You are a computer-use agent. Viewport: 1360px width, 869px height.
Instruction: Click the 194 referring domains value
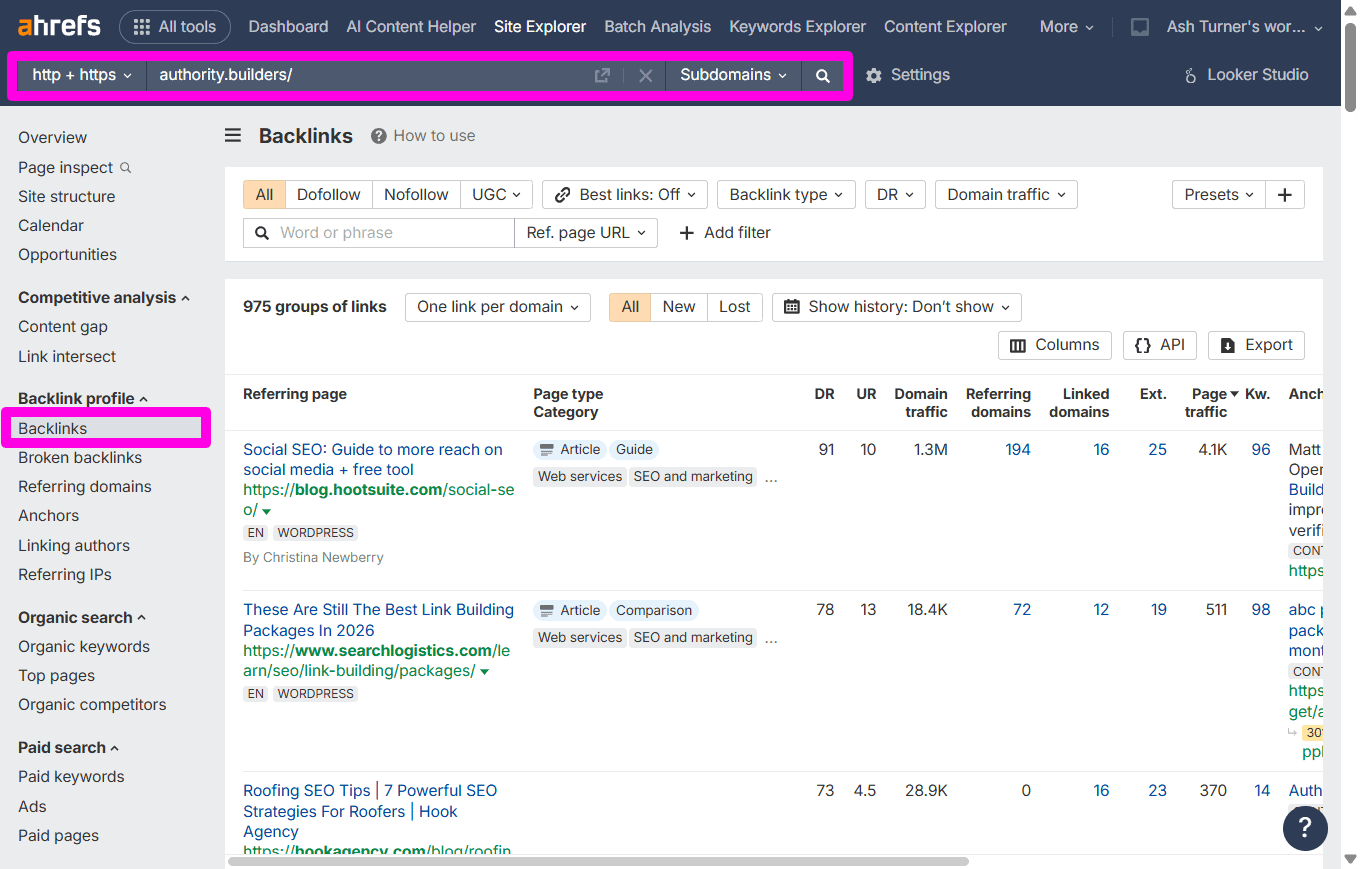[x=1018, y=450]
